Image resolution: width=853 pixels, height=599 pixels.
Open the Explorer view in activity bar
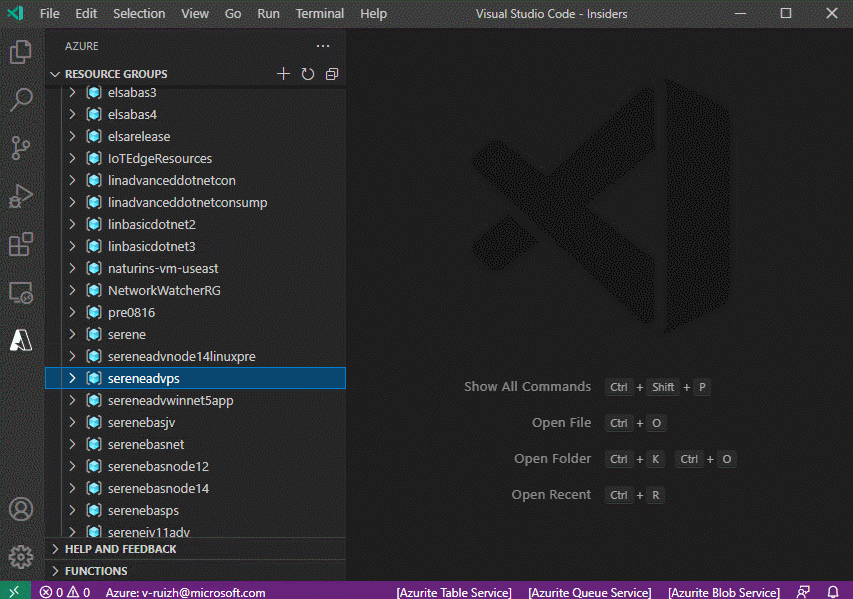click(21, 52)
